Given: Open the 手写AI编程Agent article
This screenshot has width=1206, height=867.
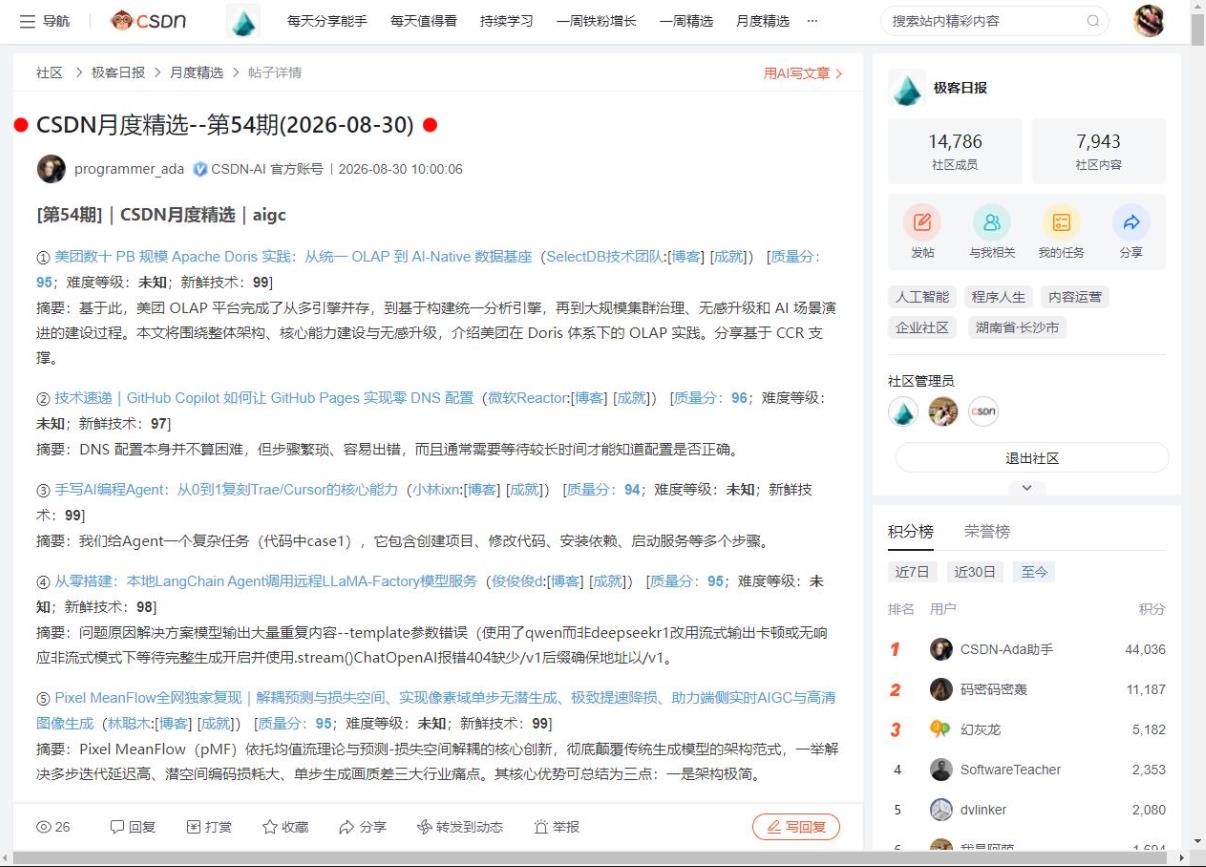Looking at the screenshot, I should tap(226, 490).
